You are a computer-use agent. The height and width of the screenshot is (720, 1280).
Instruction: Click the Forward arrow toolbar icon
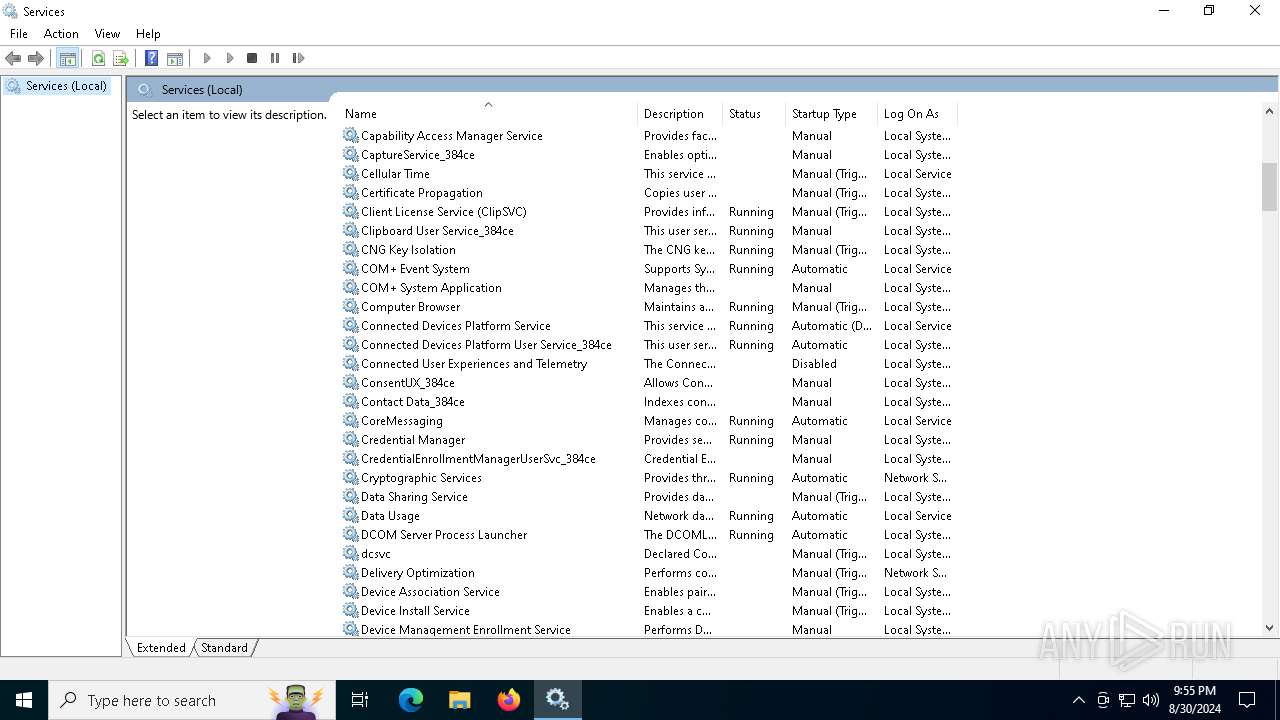coord(36,58)
